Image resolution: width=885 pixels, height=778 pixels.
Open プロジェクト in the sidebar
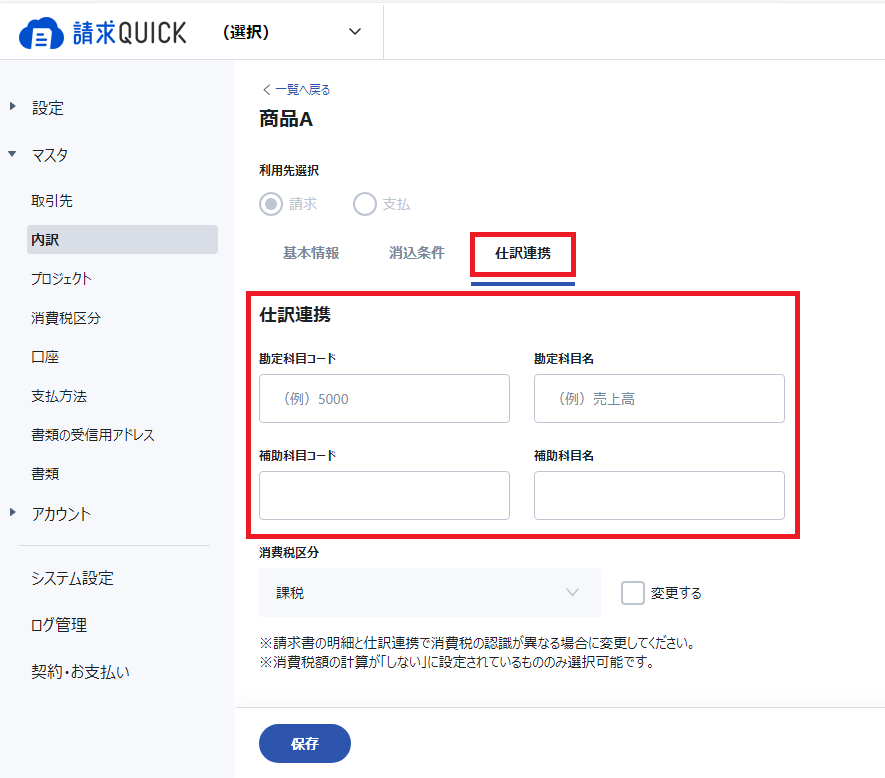click(x=61, y=278)
